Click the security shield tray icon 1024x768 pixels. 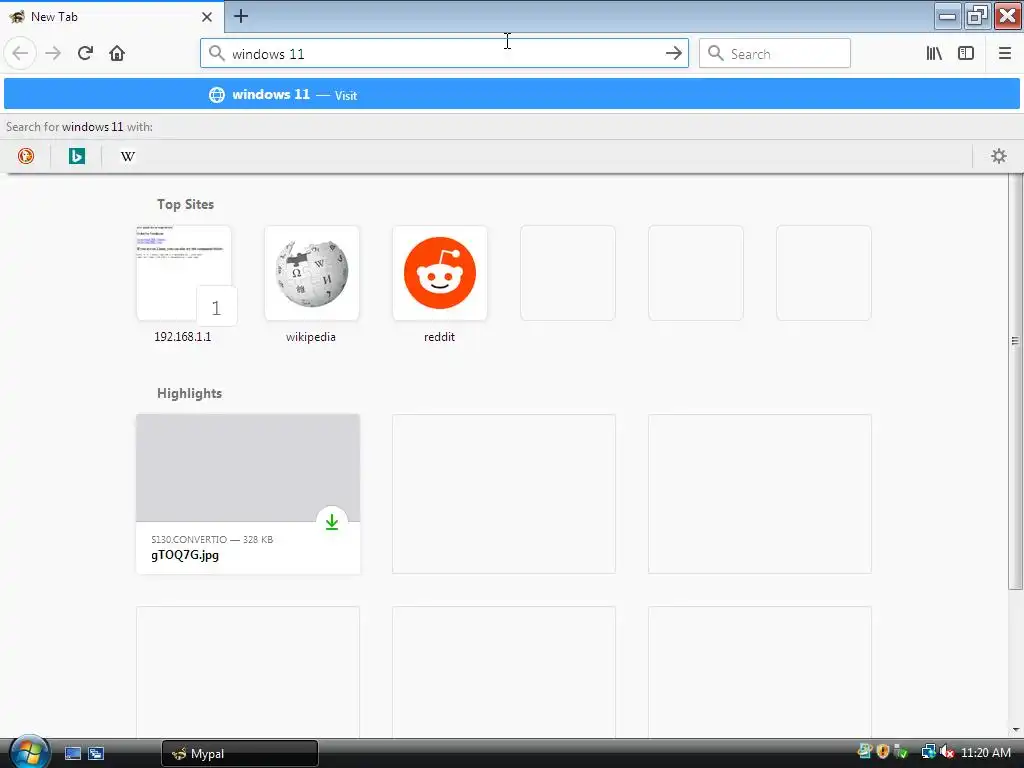[884, 752]
